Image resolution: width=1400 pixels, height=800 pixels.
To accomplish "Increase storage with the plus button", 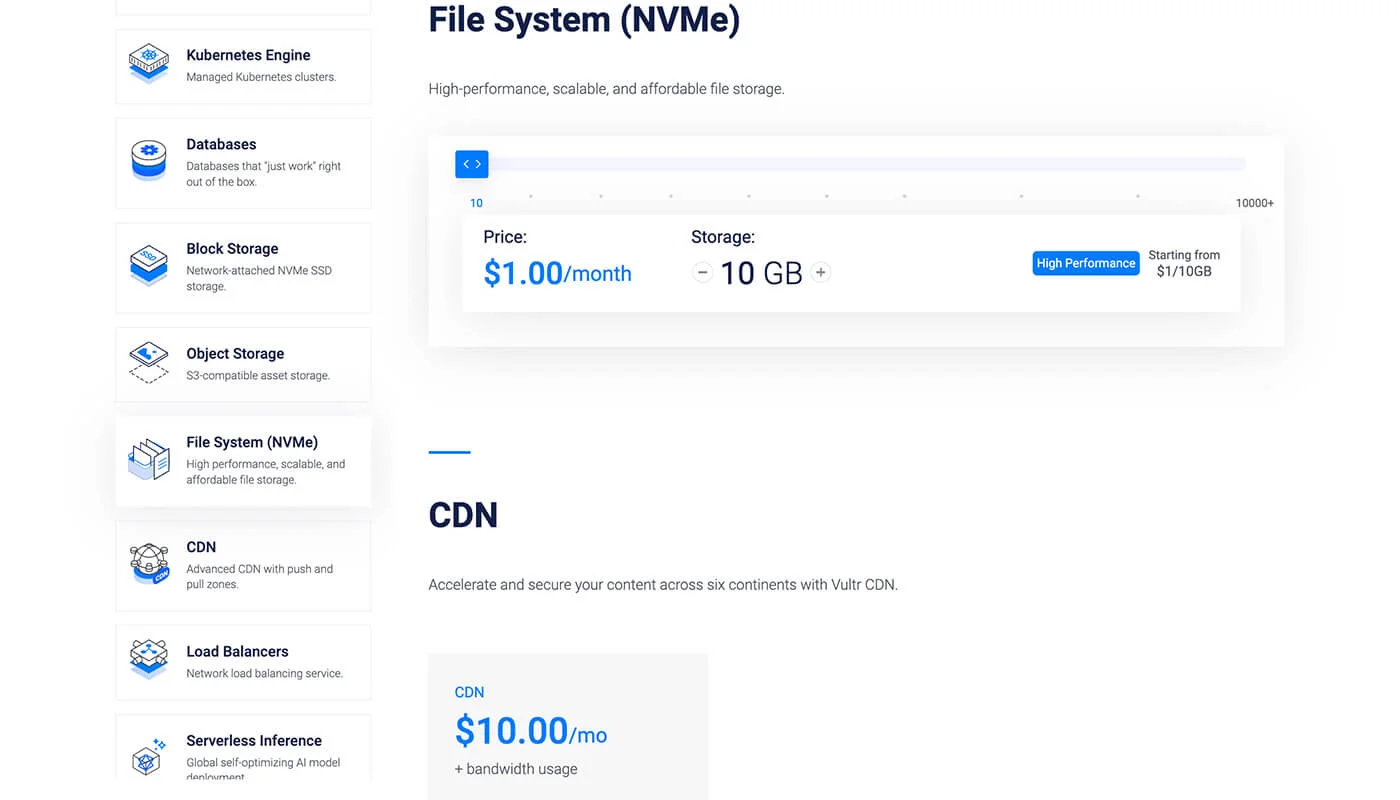I will pos(821,272).
